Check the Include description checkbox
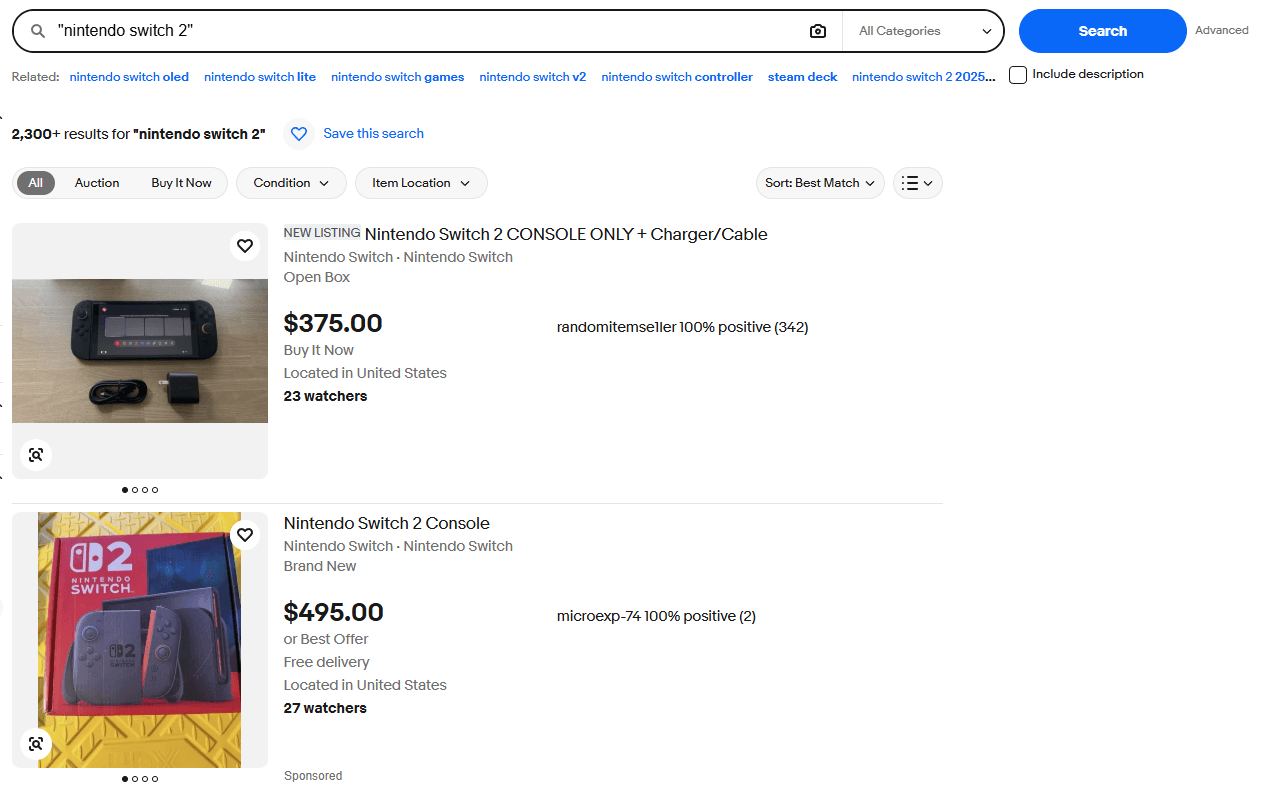Screen dimensions: 1263x789 click(x=1018, y=75)
